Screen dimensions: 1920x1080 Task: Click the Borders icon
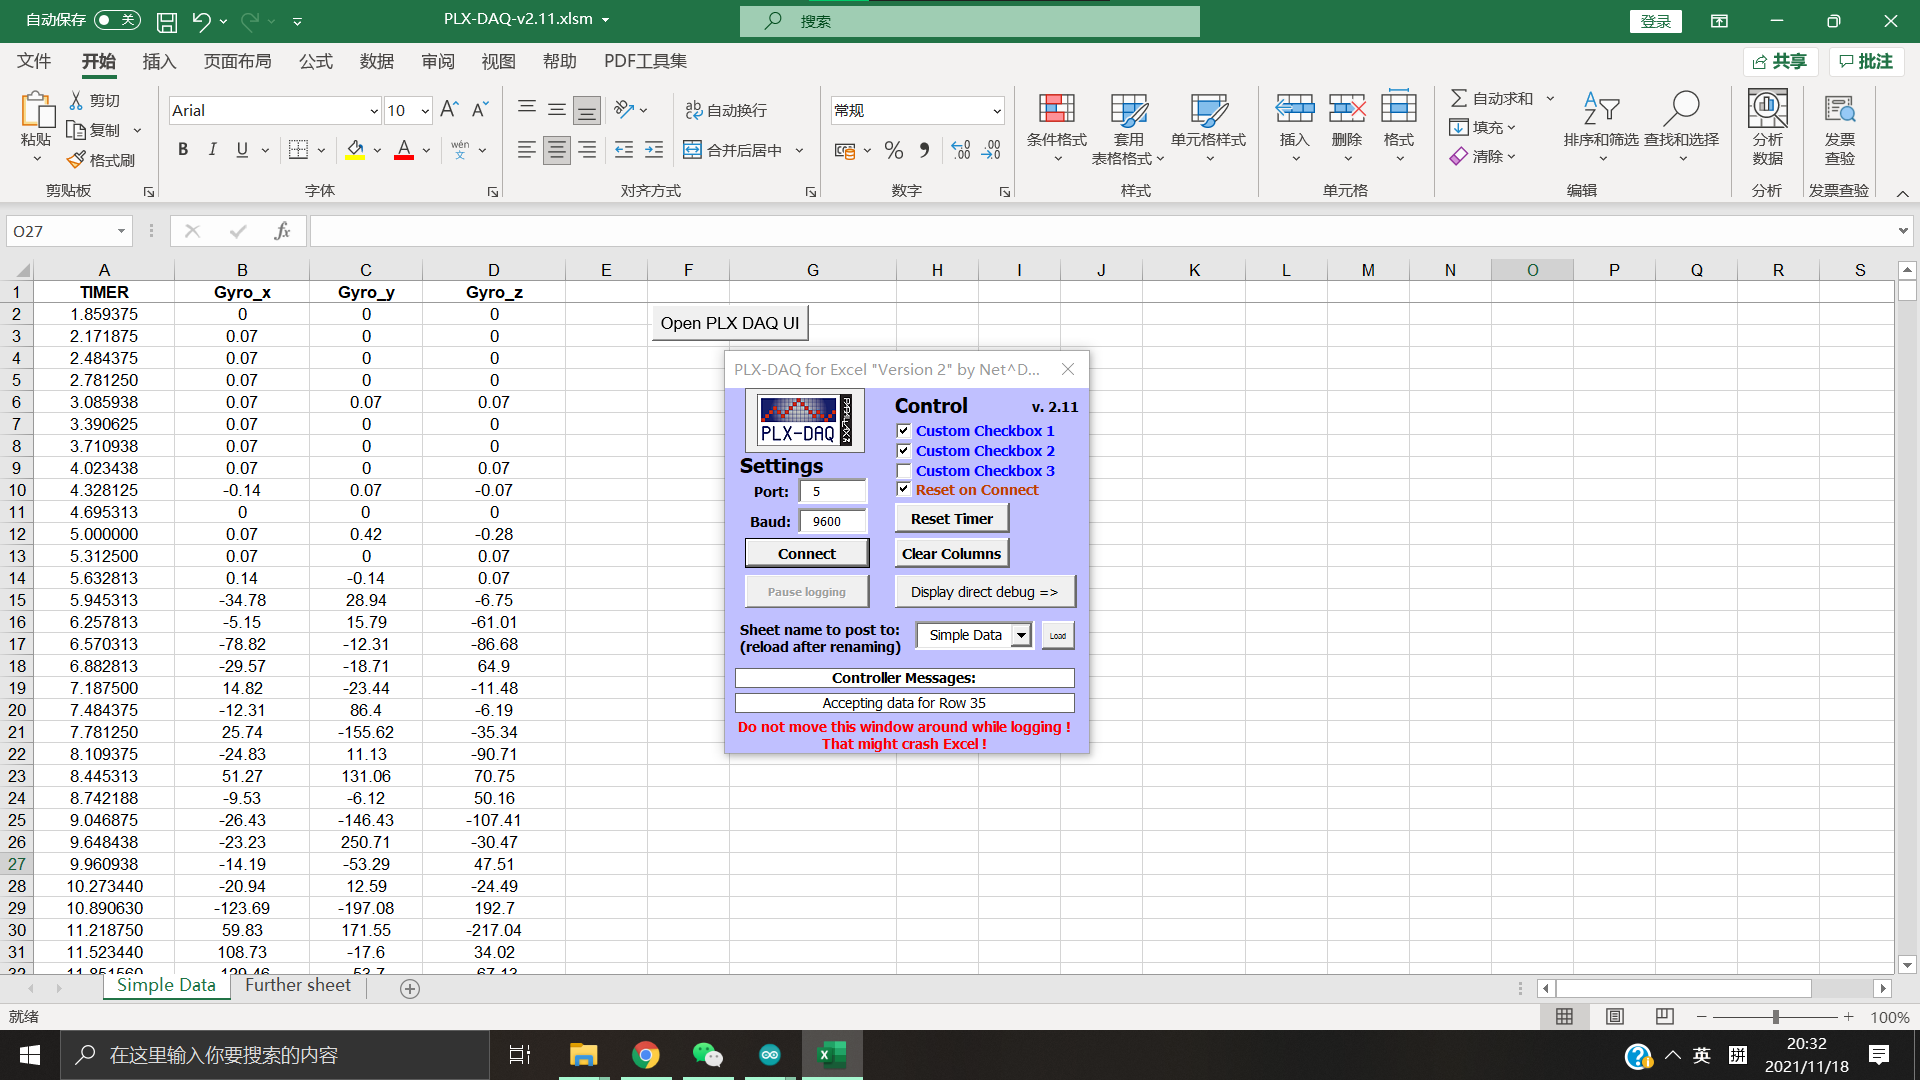(x=298, y=150)
